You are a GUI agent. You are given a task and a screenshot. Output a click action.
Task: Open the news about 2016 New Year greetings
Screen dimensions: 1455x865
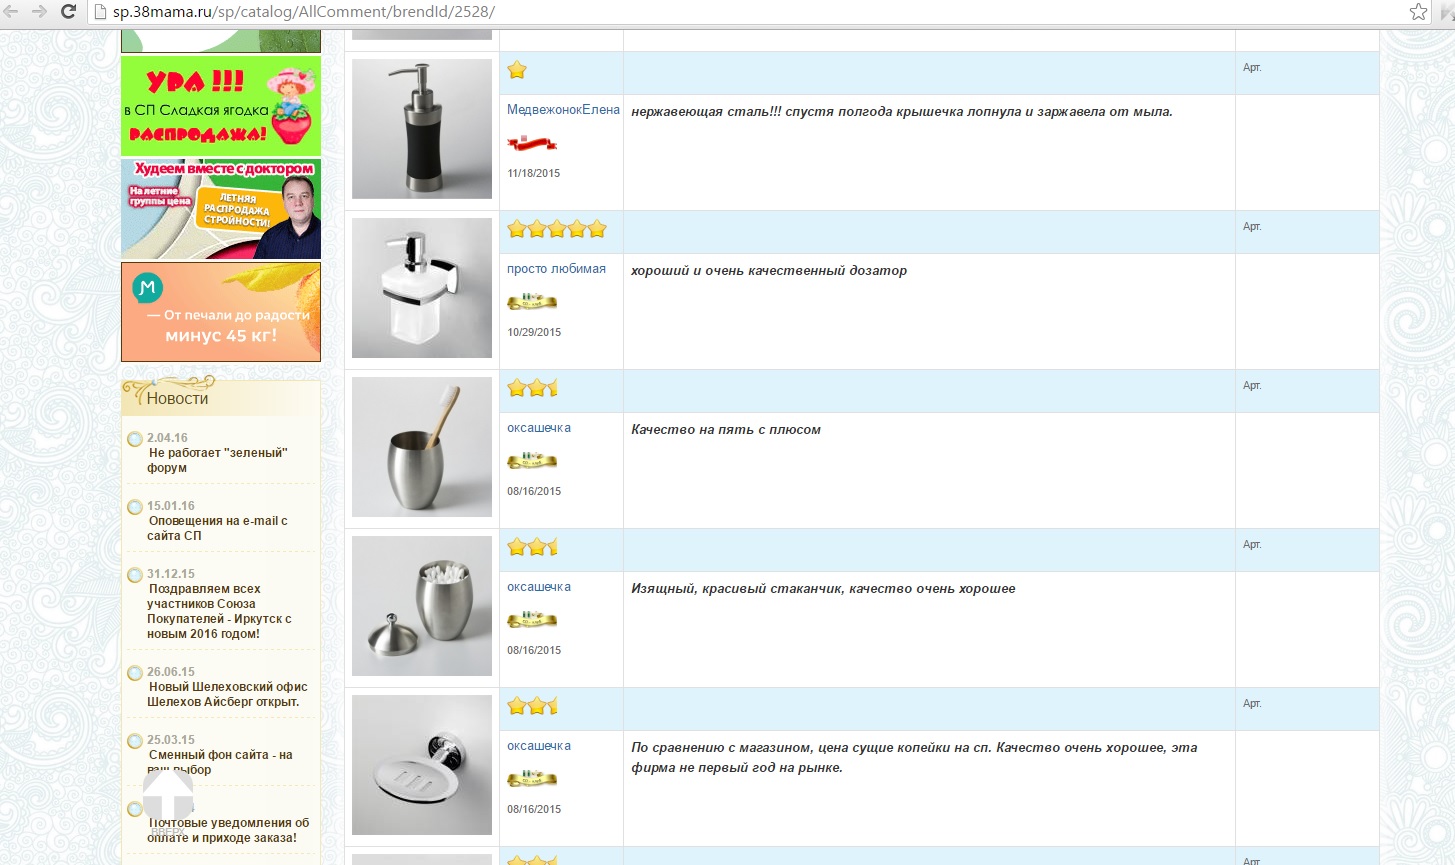tap(219, 611)
